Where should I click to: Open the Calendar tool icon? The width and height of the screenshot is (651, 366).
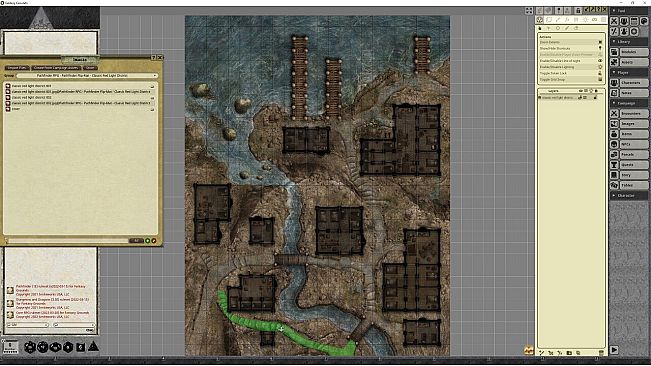coord(634,21)
